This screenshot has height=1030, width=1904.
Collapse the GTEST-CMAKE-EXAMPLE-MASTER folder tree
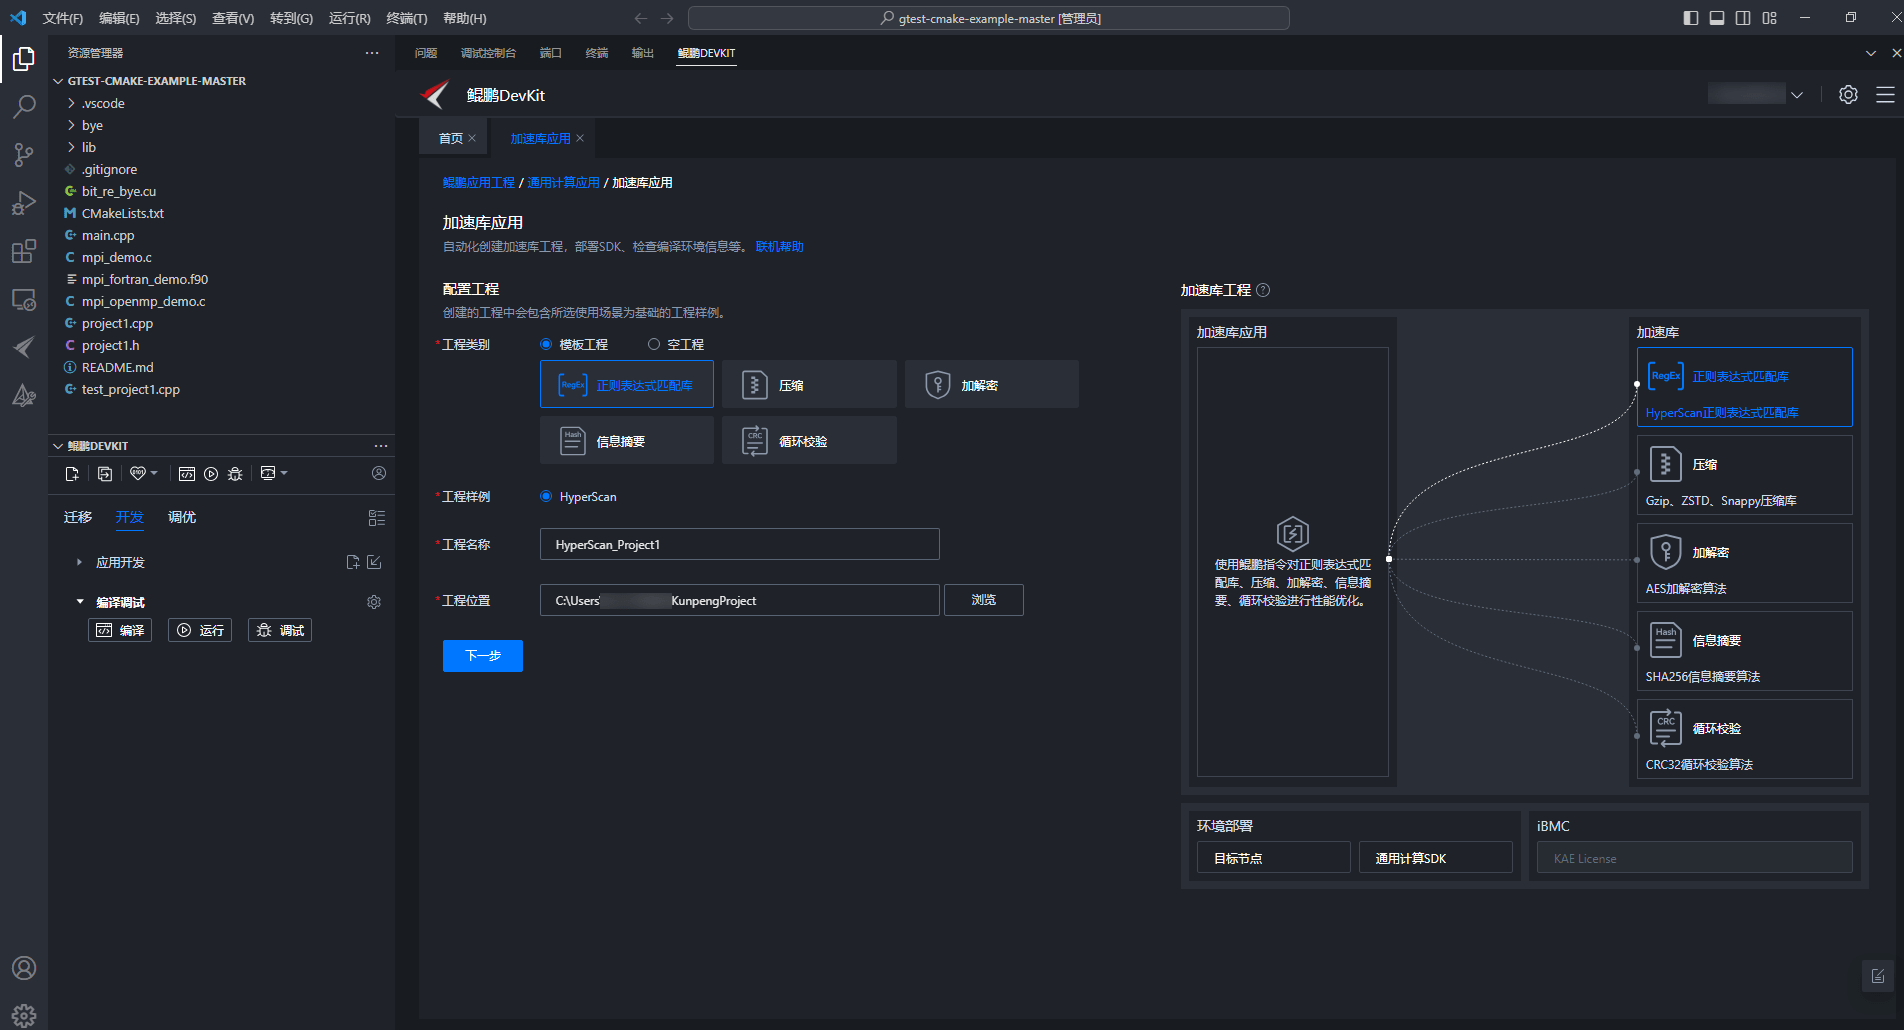pos(58,81)
